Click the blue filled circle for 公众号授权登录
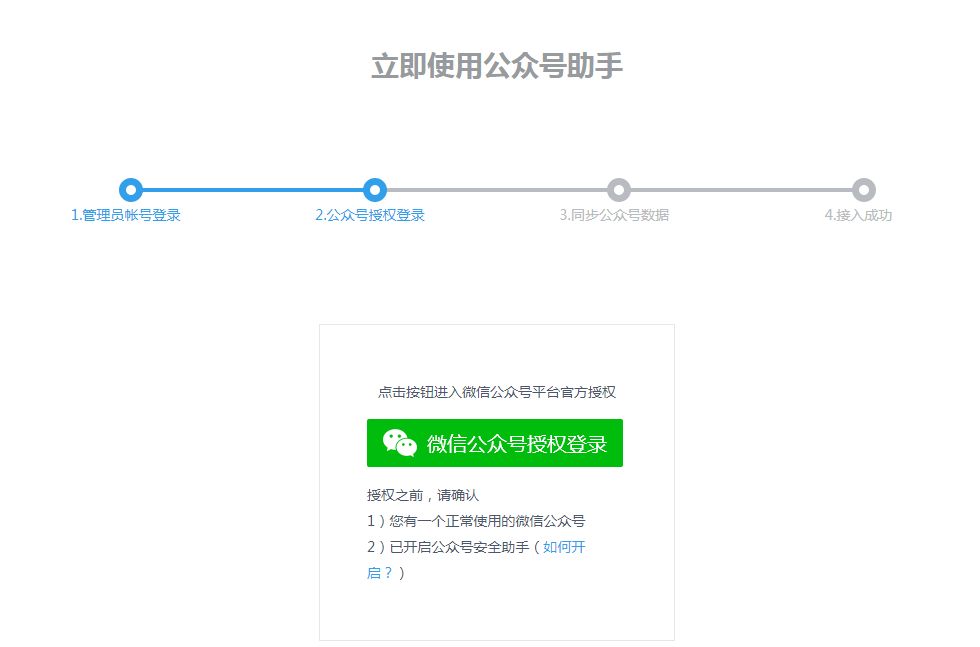This screenshot has width=980, height=647. tap(376, 190)
